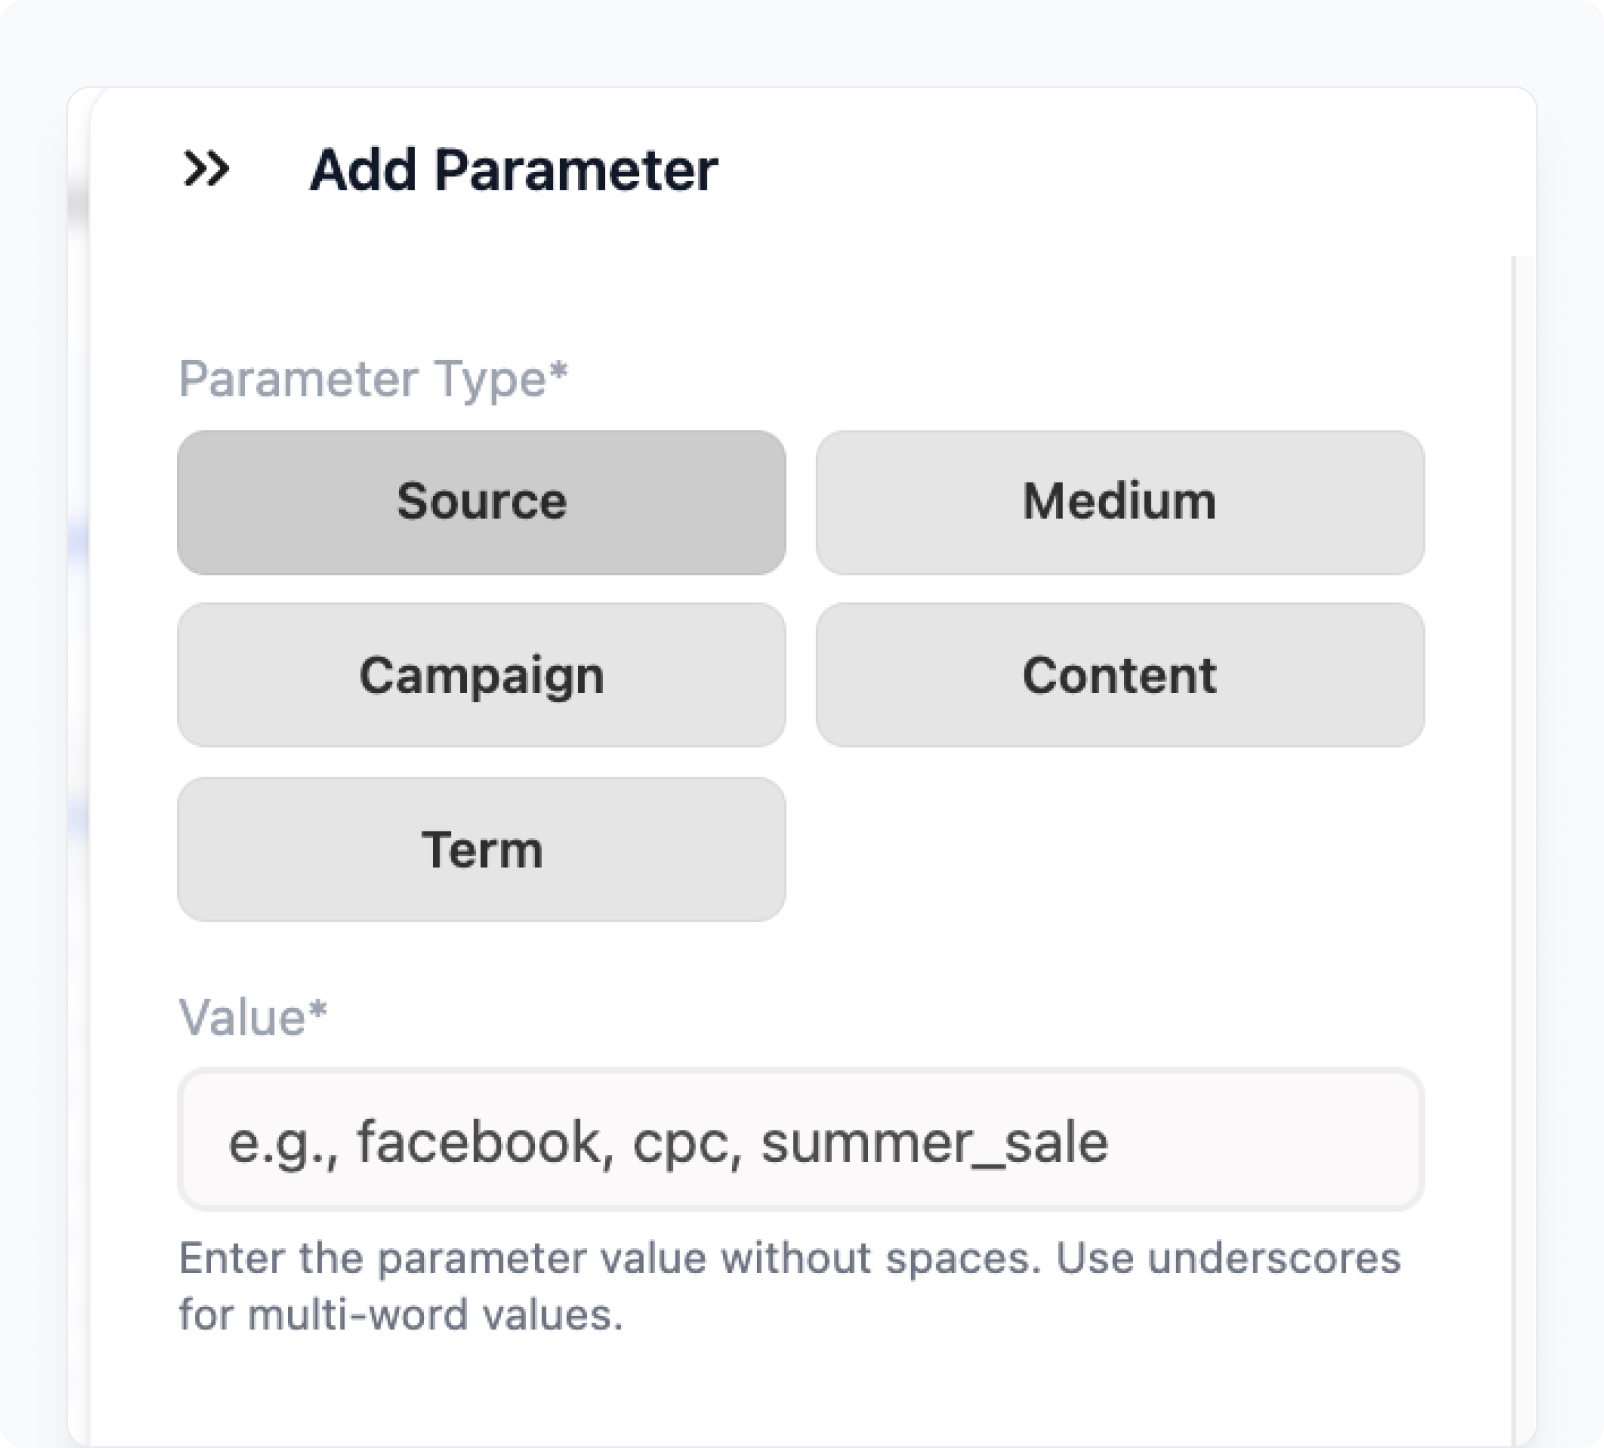This screenshot has width=1604, height=1448.
Task: Click the Content button under Medium
Action: pyautogui.click(x=1120, y=675)
